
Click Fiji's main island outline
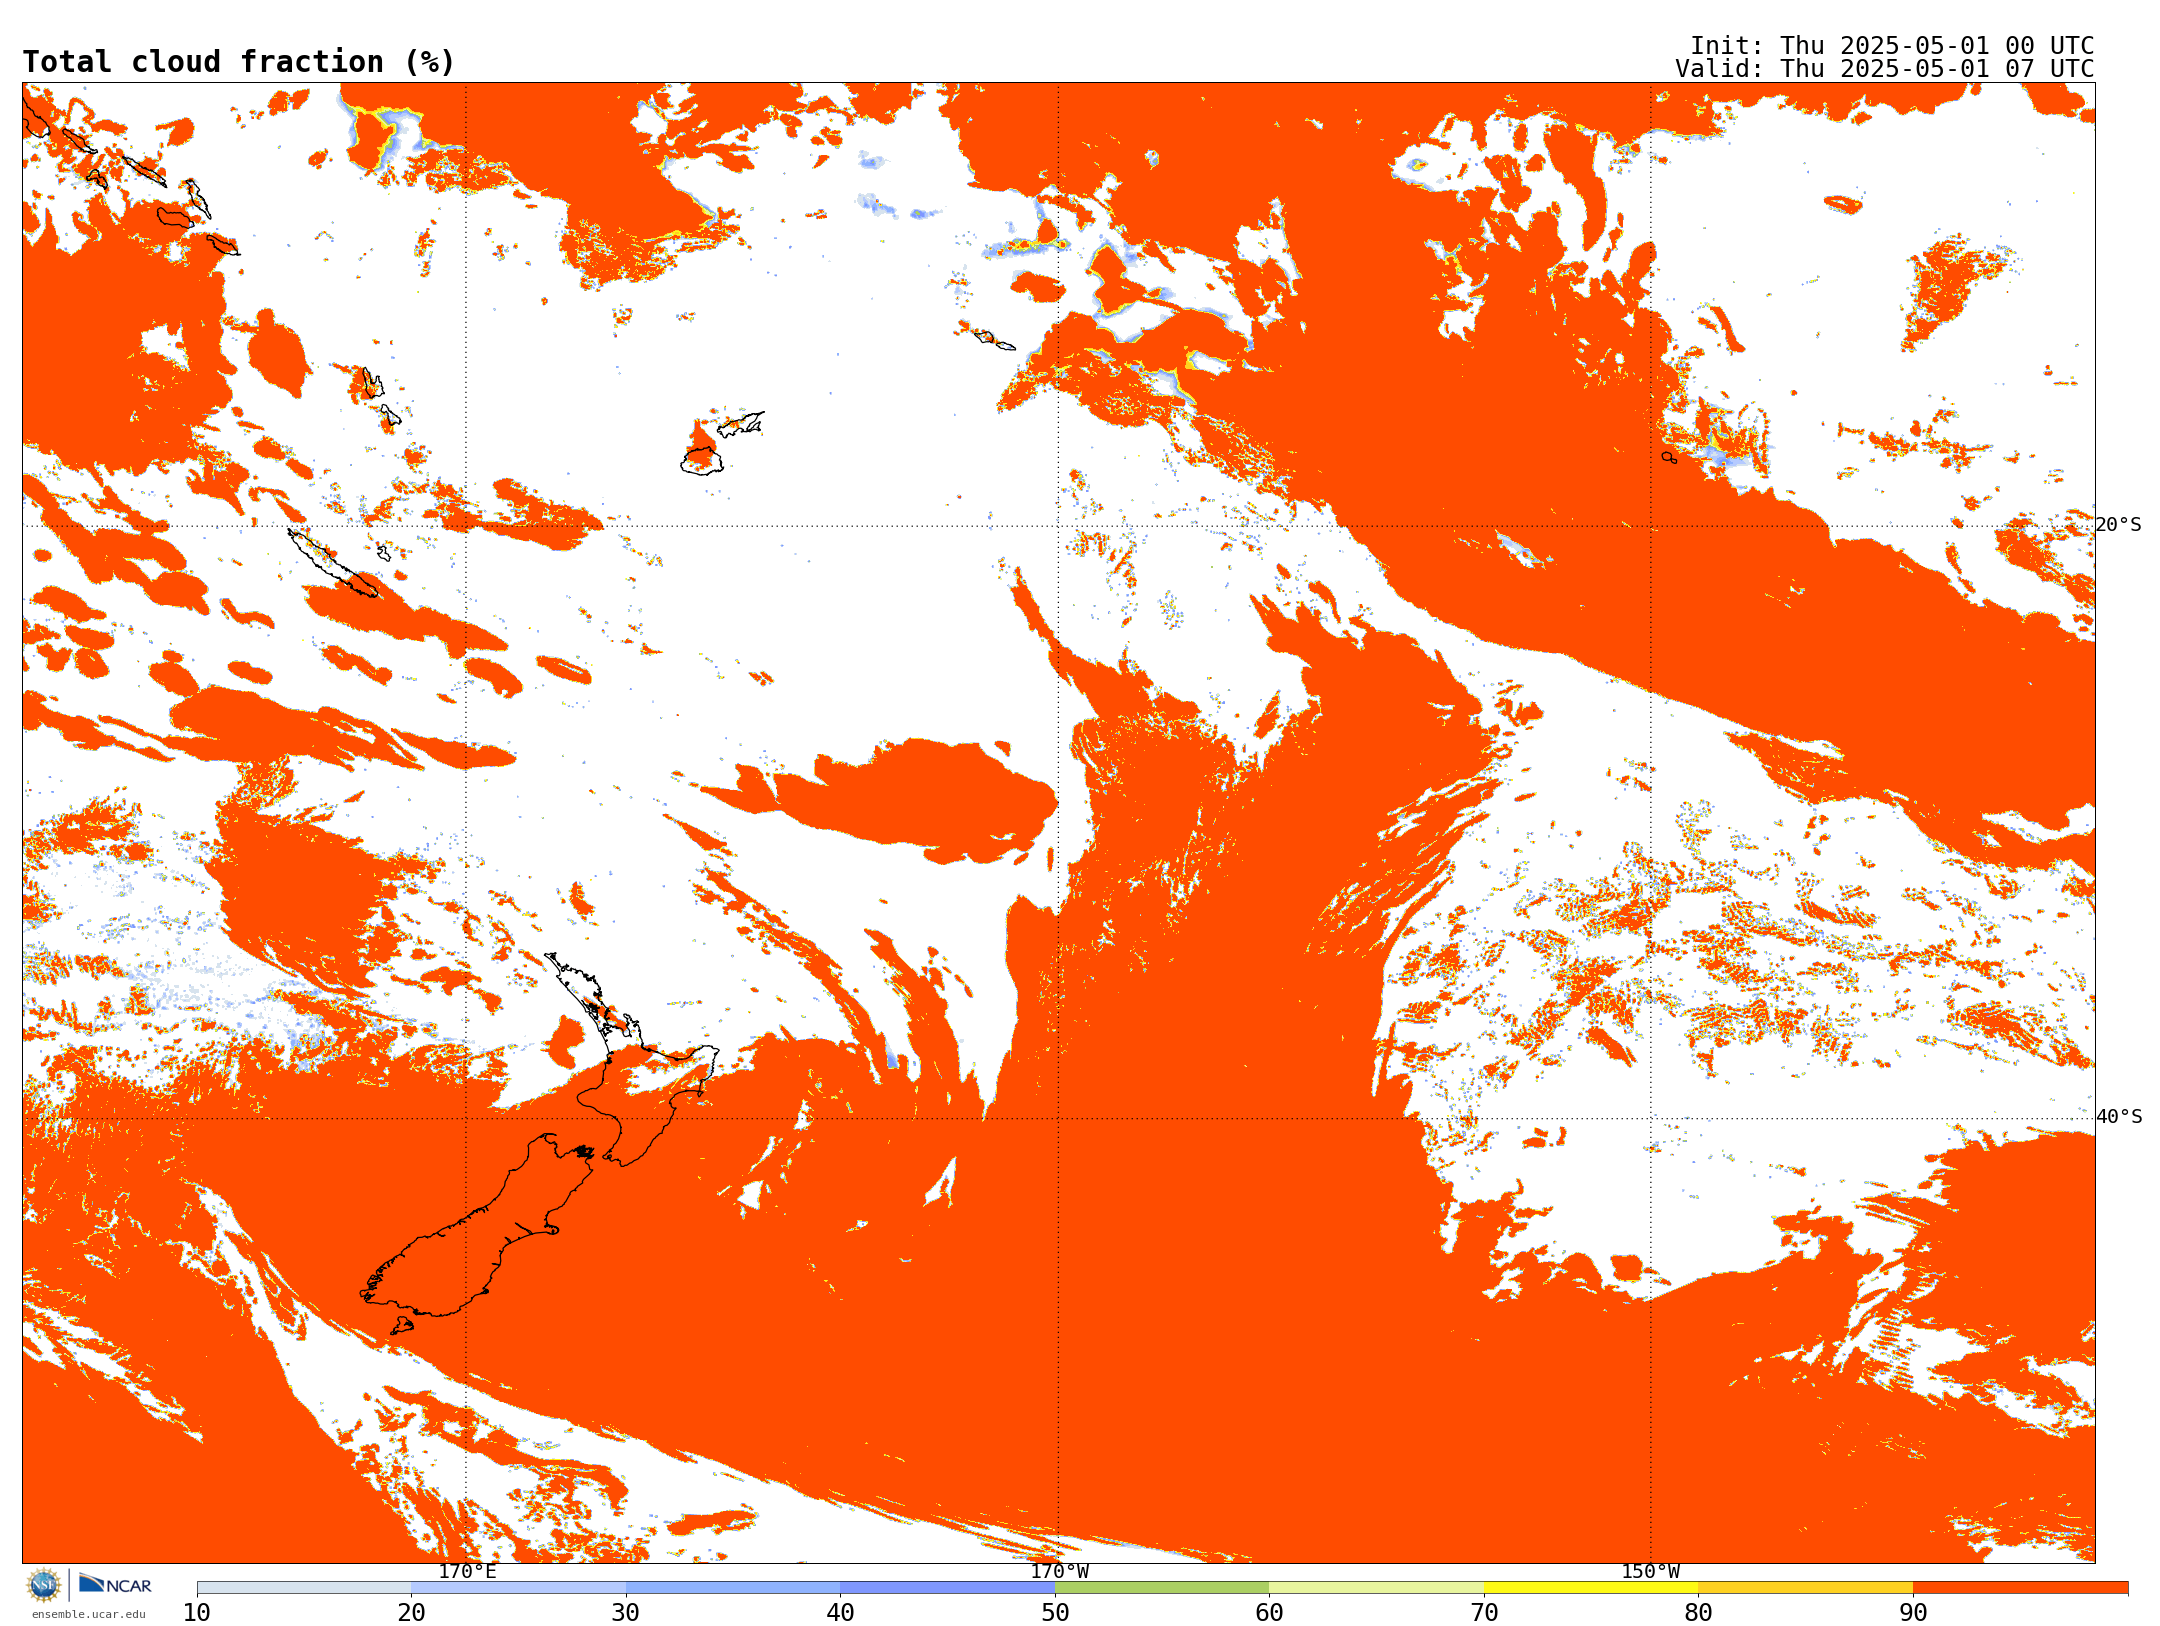(x=702, y=461)
